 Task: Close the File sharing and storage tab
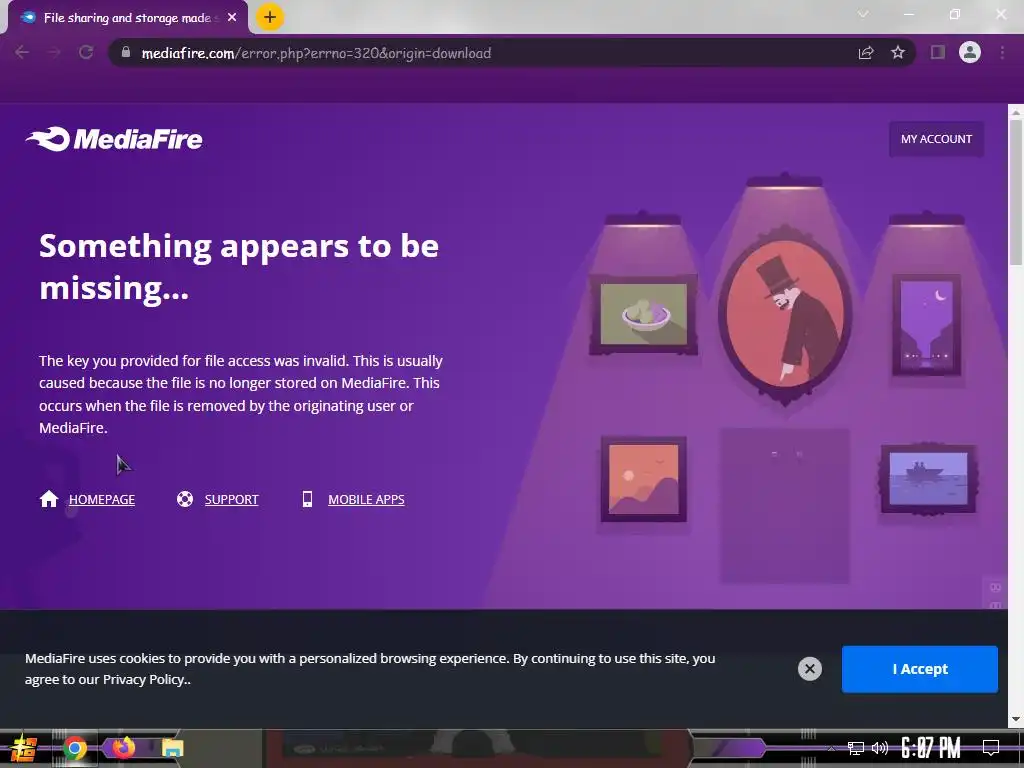click(x=232, y=18)
